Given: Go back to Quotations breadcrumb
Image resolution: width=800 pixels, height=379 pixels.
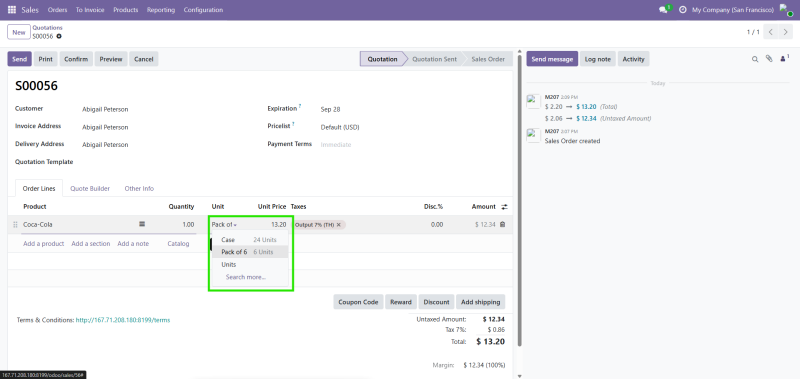Looking at the screenshot, I should point(47,28).
